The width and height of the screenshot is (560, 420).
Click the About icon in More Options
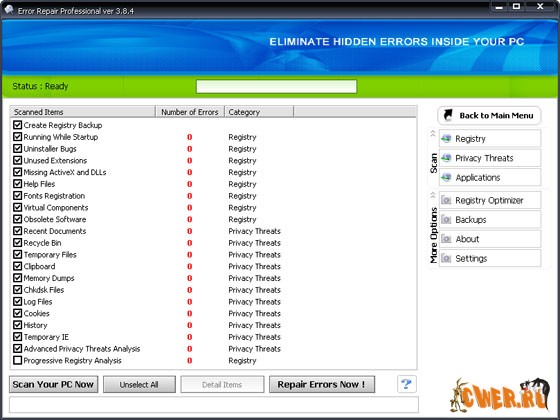[x=446, y=239]
